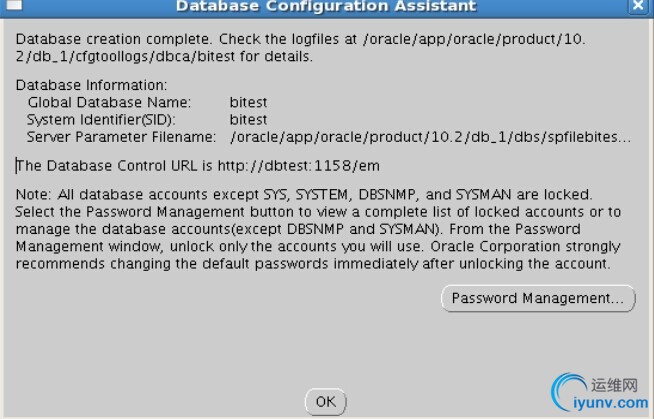Click the spfile Server Parameter Filename path

coord(430,137)
